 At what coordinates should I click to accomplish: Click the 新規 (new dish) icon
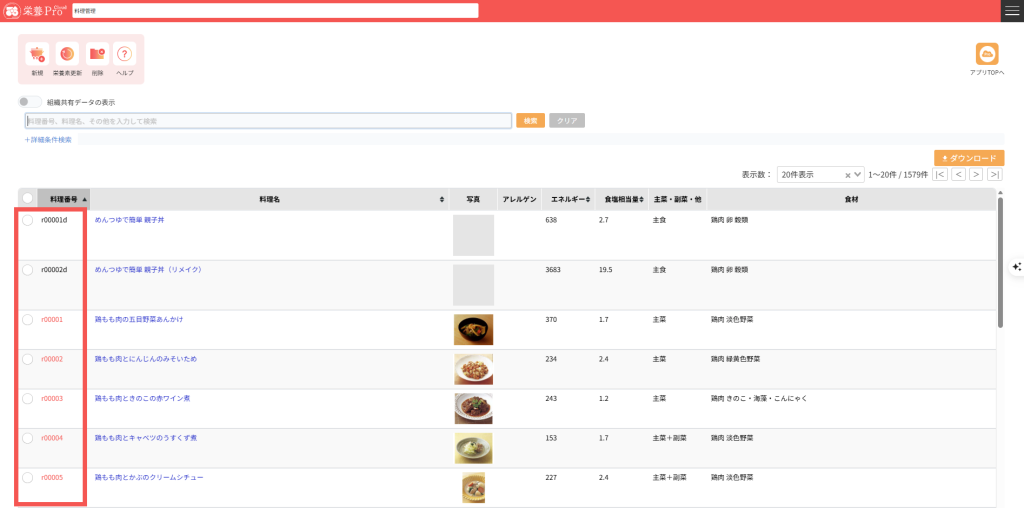click(x=37, y=55)
